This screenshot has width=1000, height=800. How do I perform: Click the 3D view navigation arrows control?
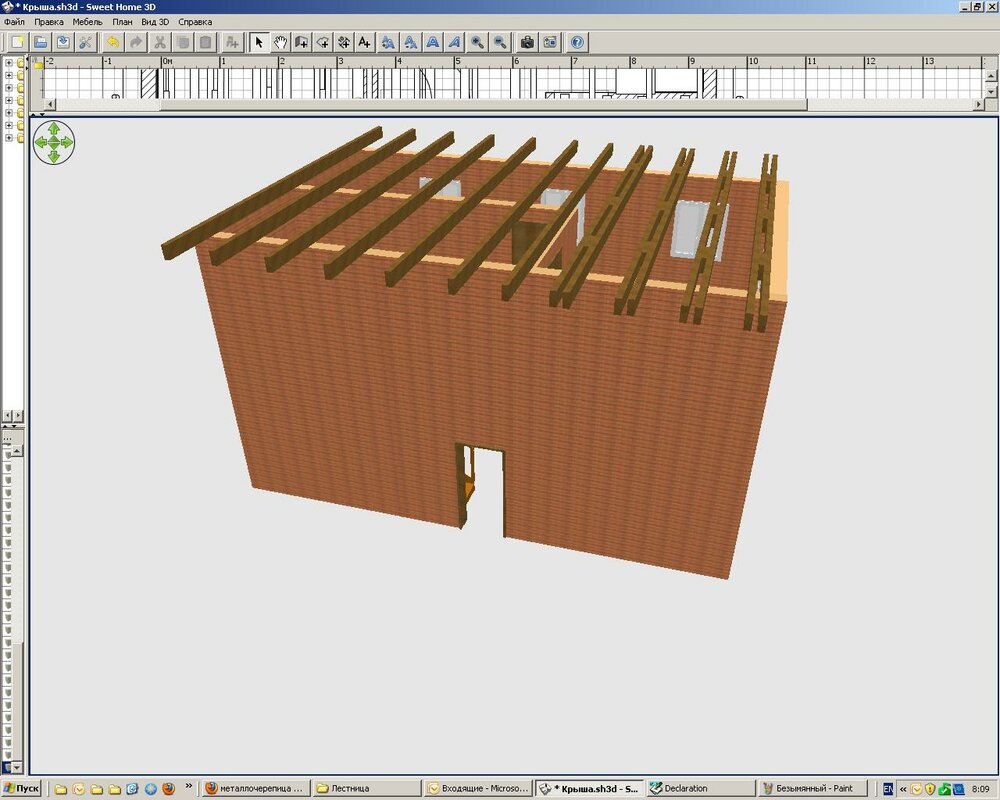pos(54,143)
